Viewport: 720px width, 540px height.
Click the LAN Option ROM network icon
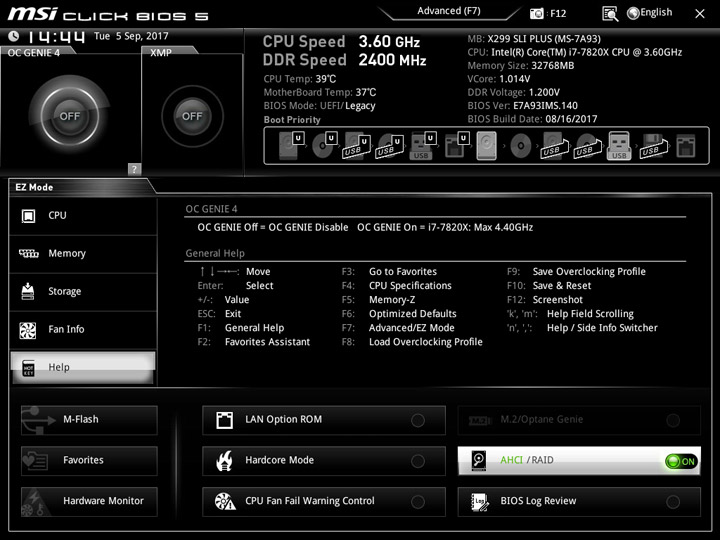225,420
